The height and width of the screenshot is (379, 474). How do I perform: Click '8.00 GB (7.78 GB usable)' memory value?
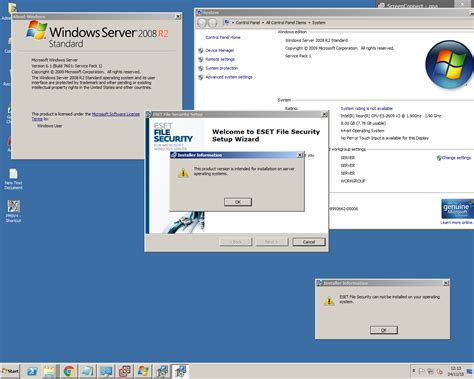click(x=363, y=123)
